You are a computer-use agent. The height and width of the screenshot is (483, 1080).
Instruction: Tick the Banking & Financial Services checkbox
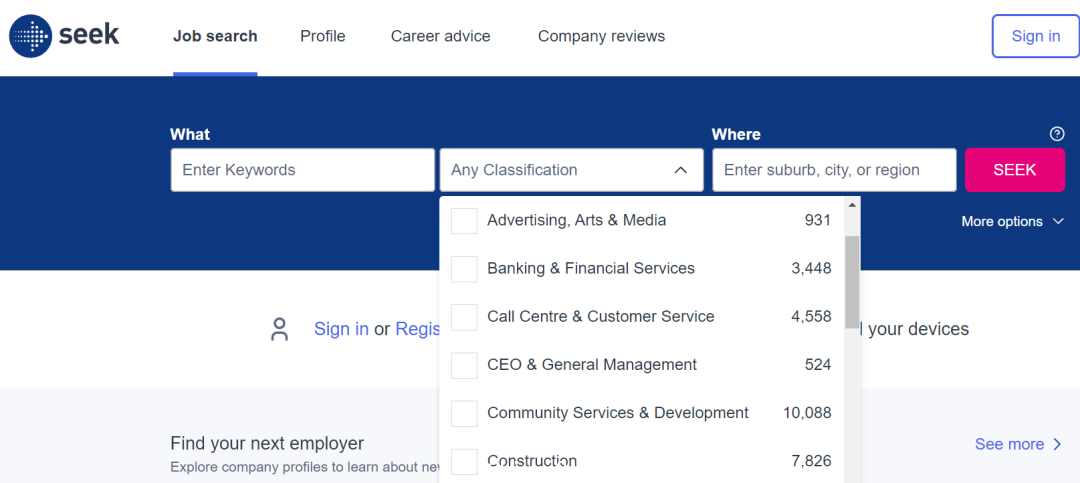pyautogui.click(x=464, y=269)
